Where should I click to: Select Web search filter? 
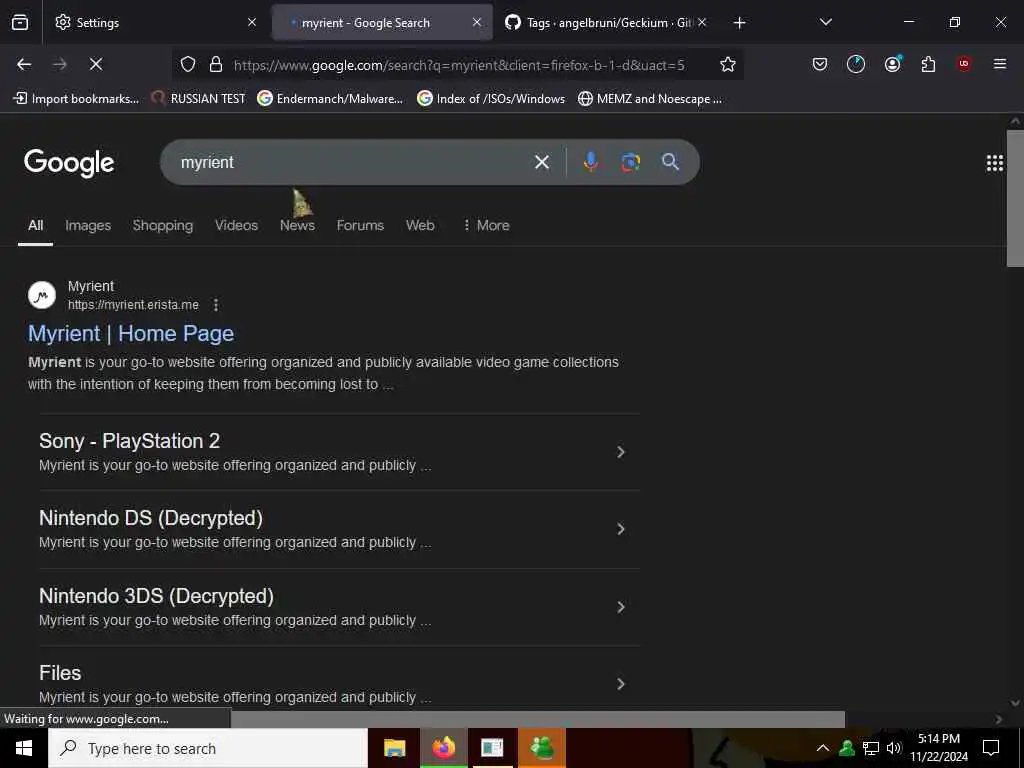coord(420,225)
